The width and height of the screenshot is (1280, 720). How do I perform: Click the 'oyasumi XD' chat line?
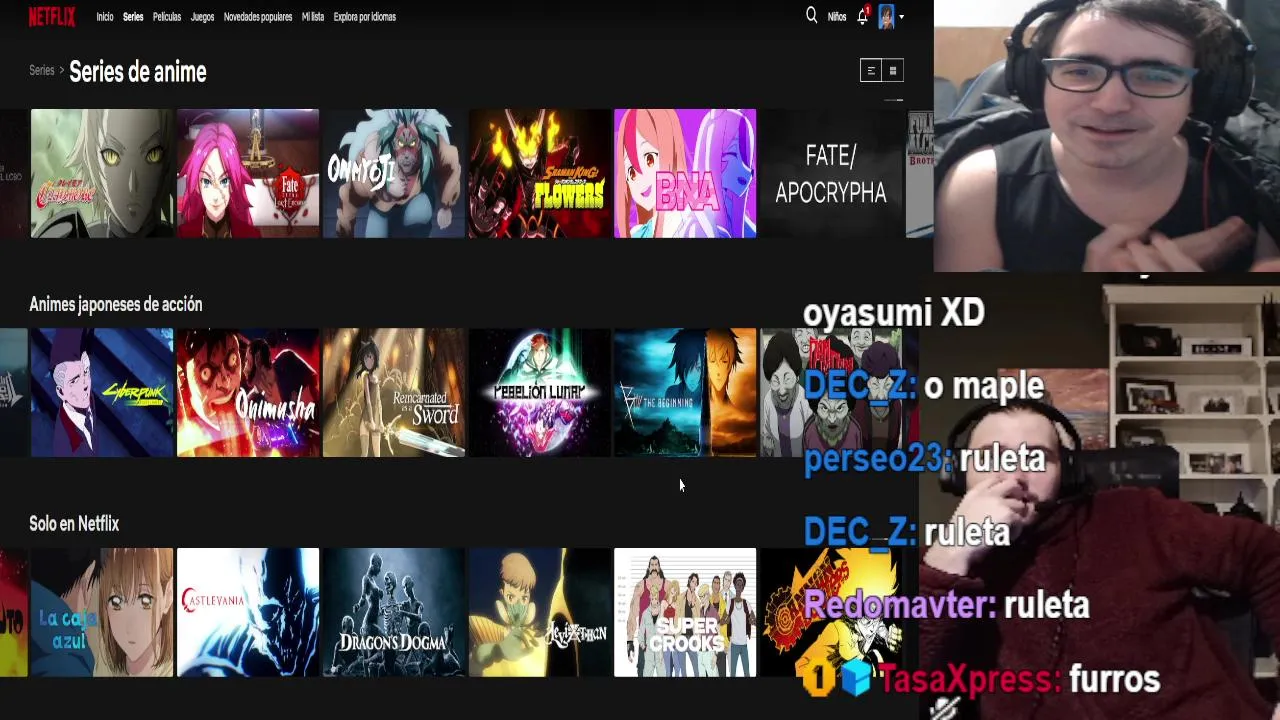894,313
